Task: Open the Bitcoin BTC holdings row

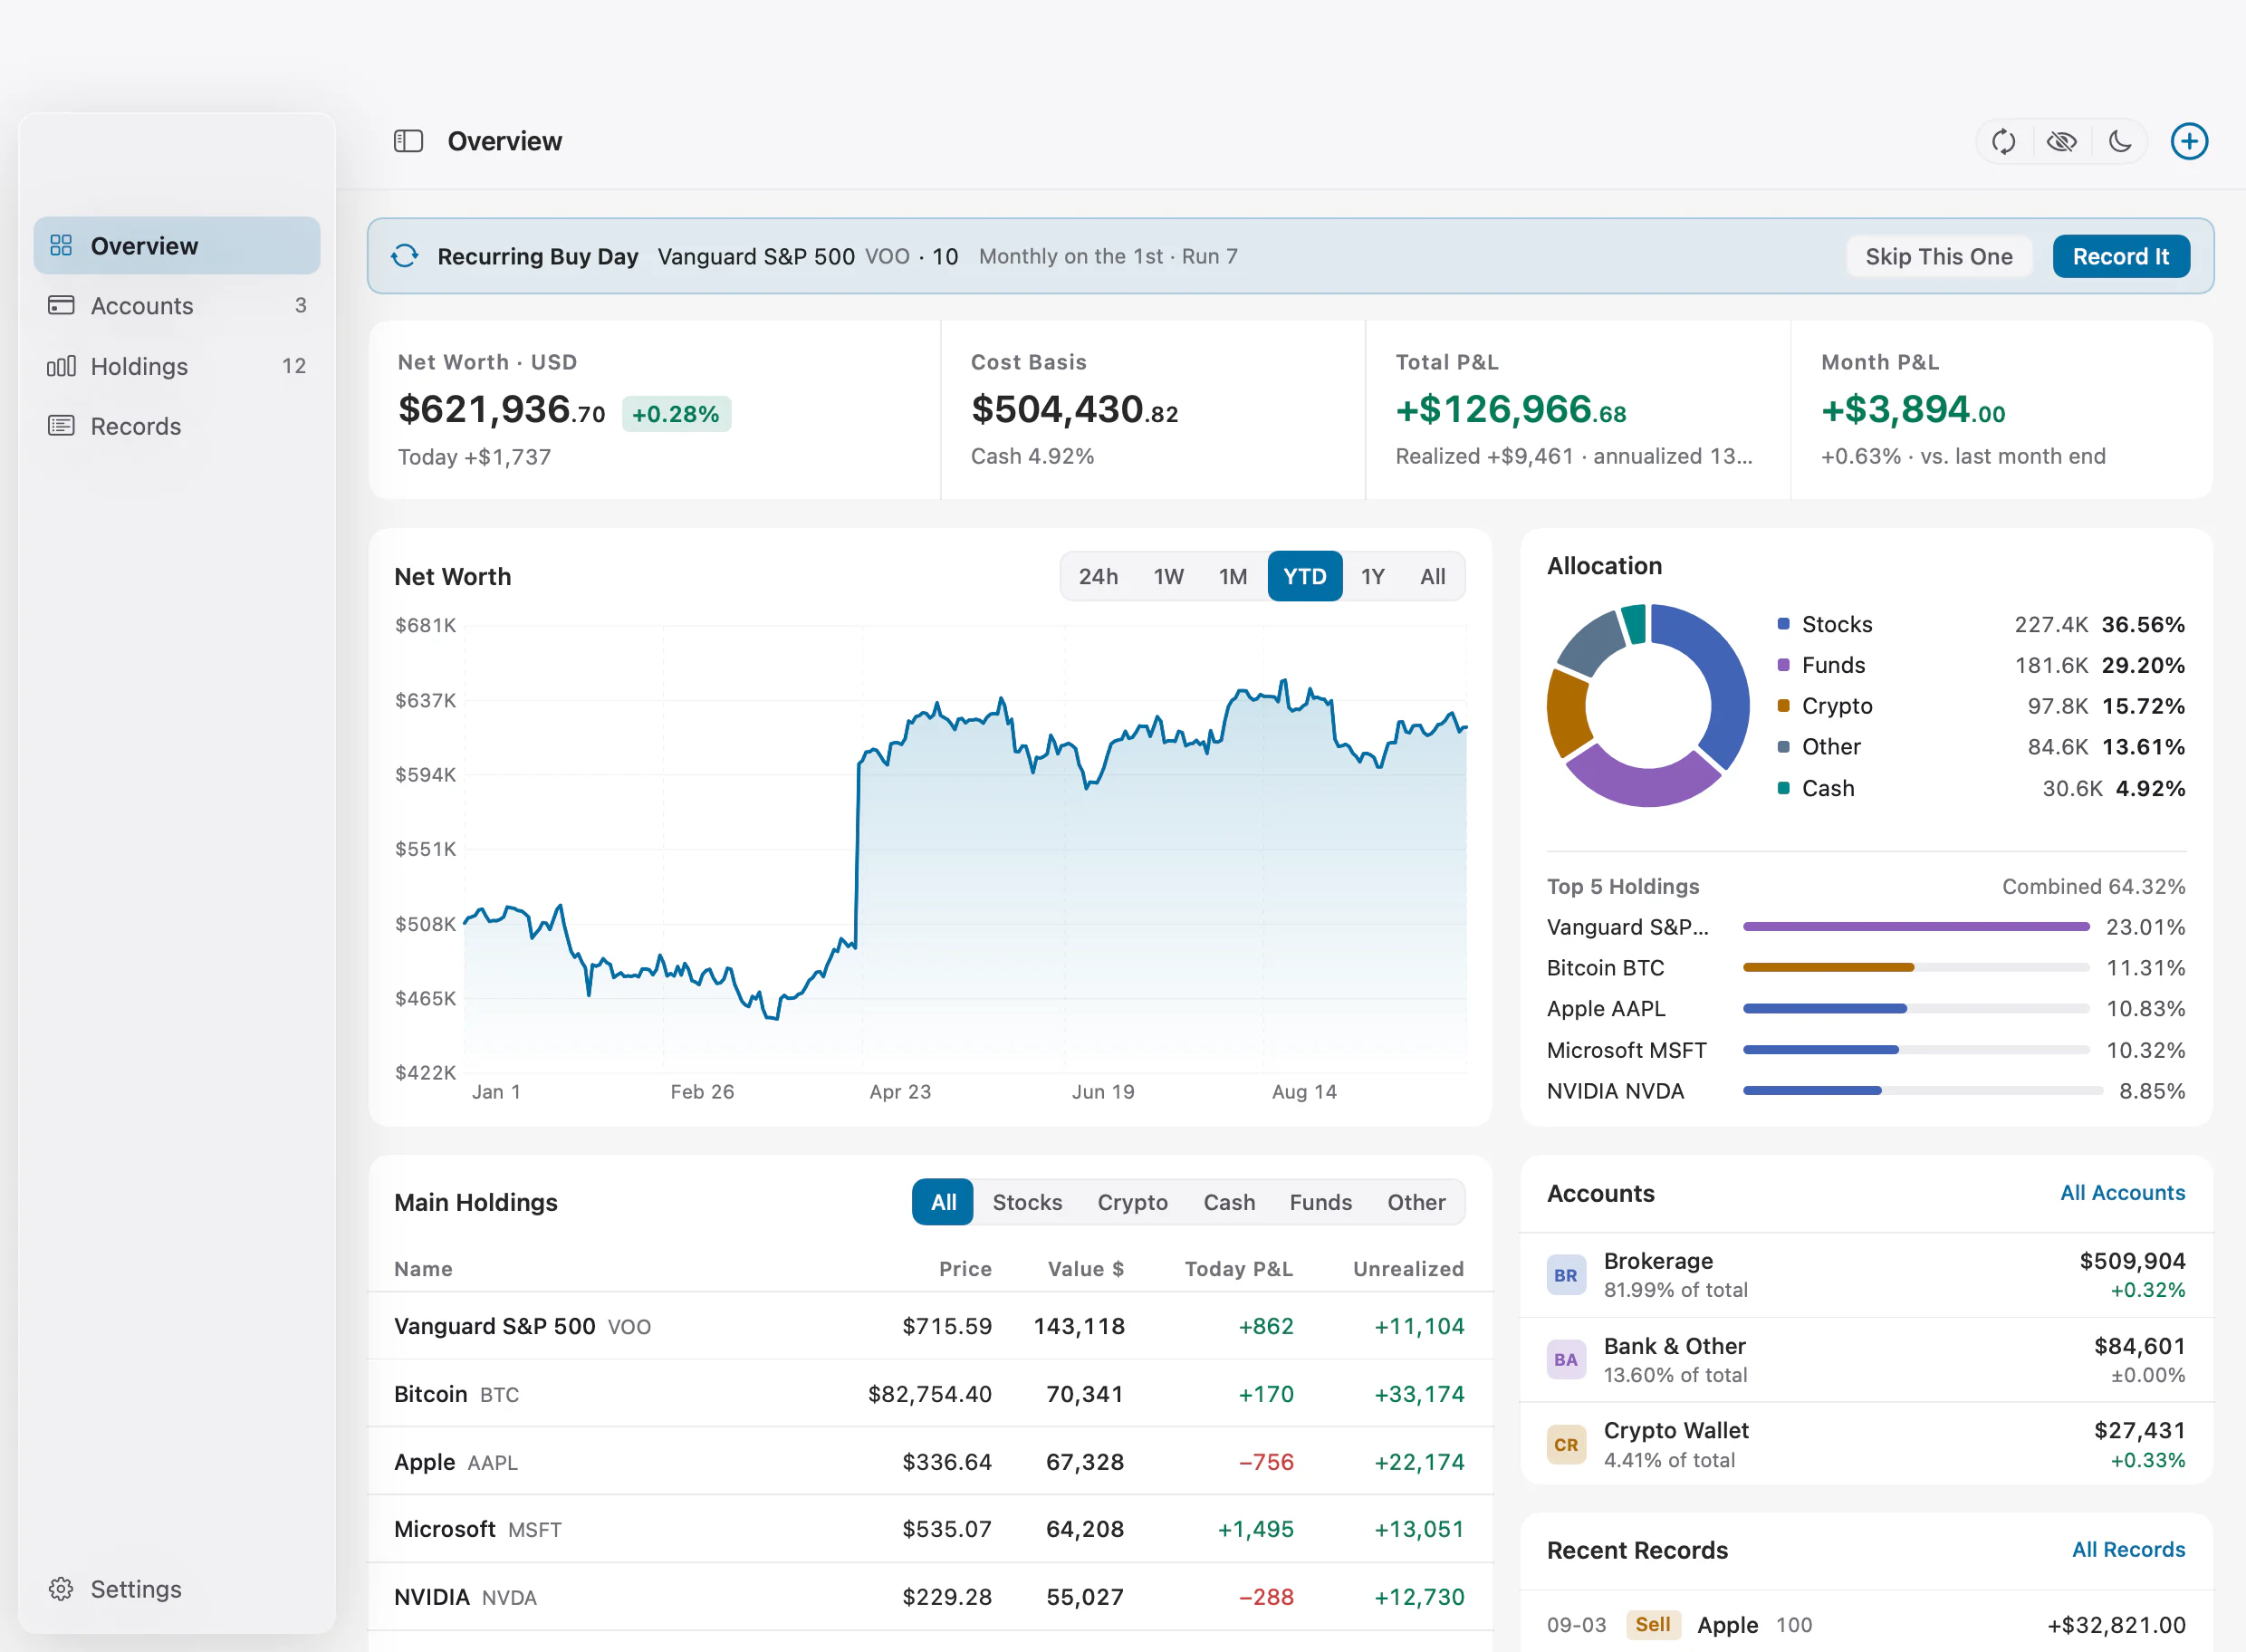Action: click(930, 1394)
